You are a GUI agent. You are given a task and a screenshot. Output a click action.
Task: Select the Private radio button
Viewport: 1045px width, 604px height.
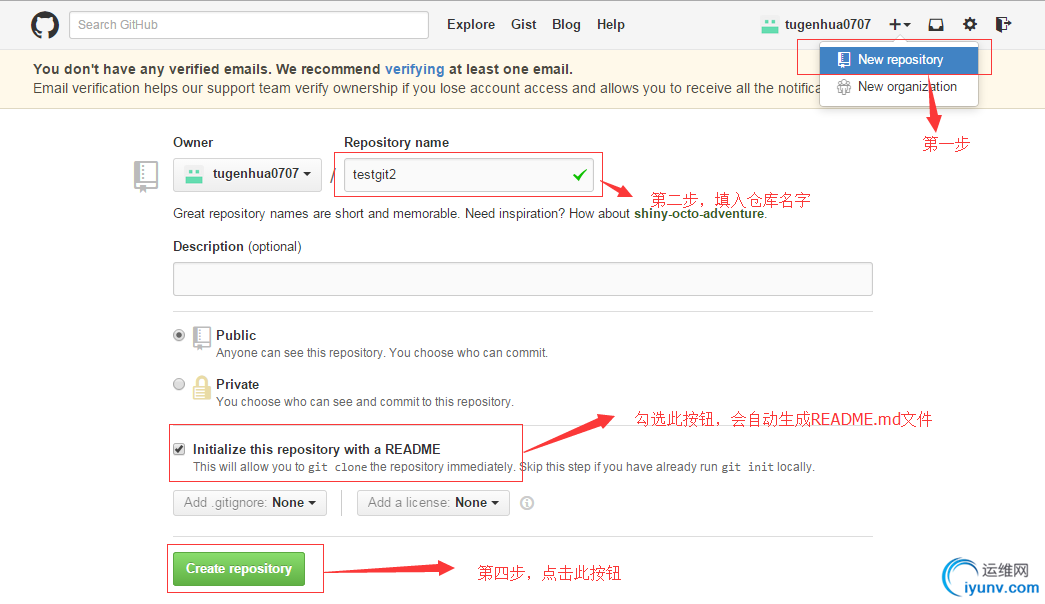(179, 384)
